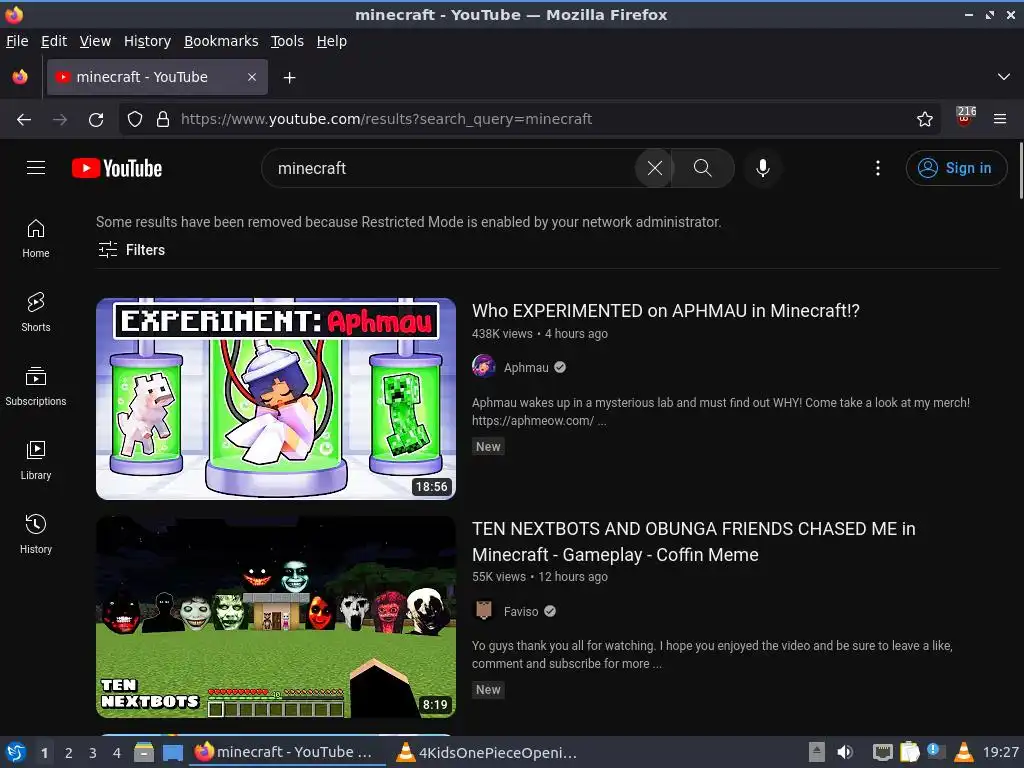
Task: Open site security padlock info
Action: coord(163,119)
